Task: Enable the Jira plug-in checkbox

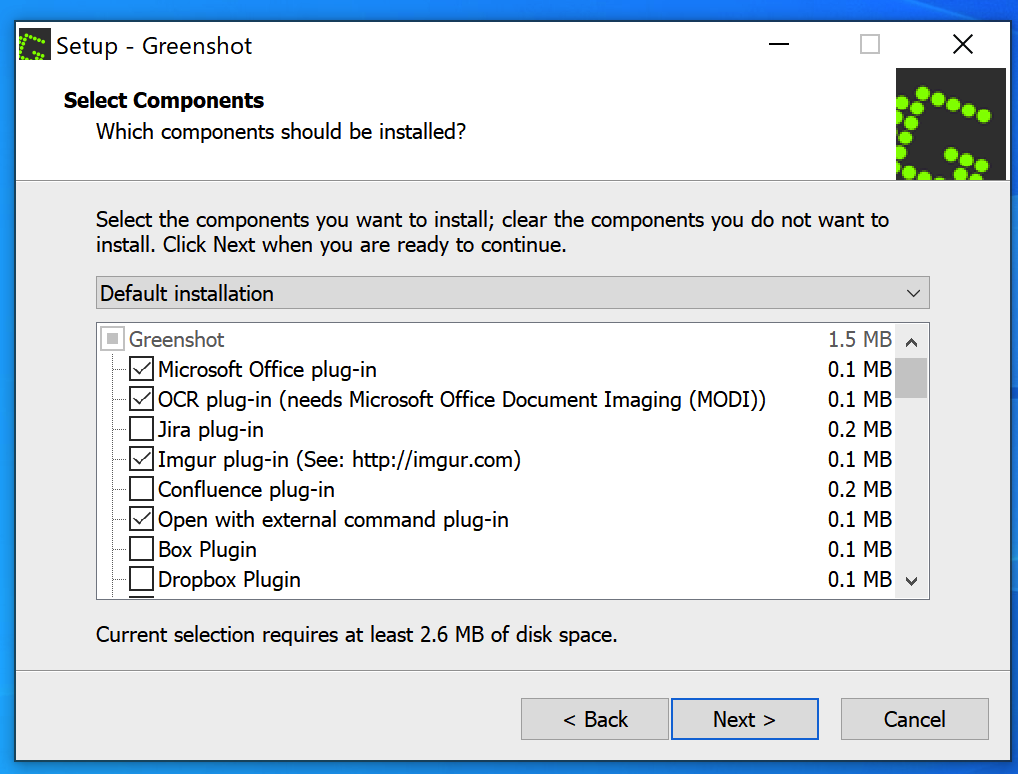Action: tap(142, 430)
